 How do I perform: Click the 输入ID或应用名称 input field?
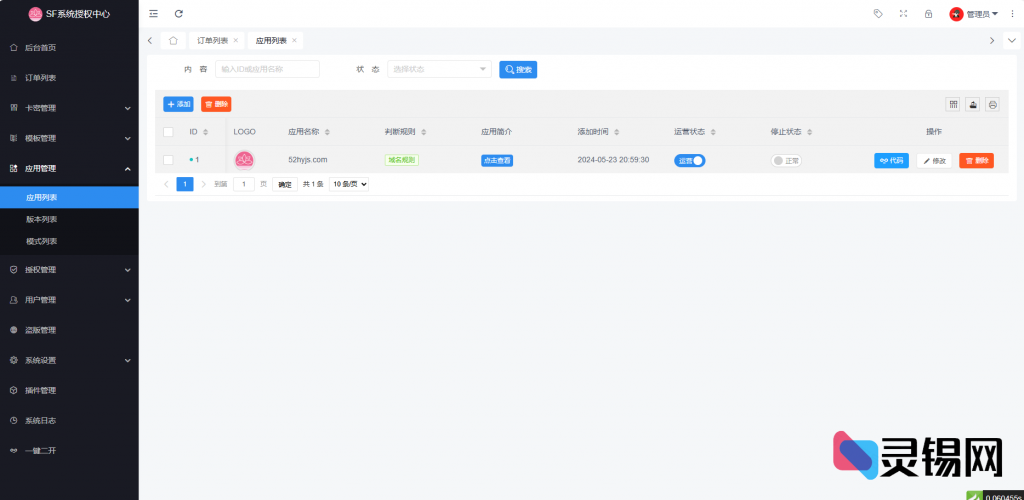pos(267,69)
